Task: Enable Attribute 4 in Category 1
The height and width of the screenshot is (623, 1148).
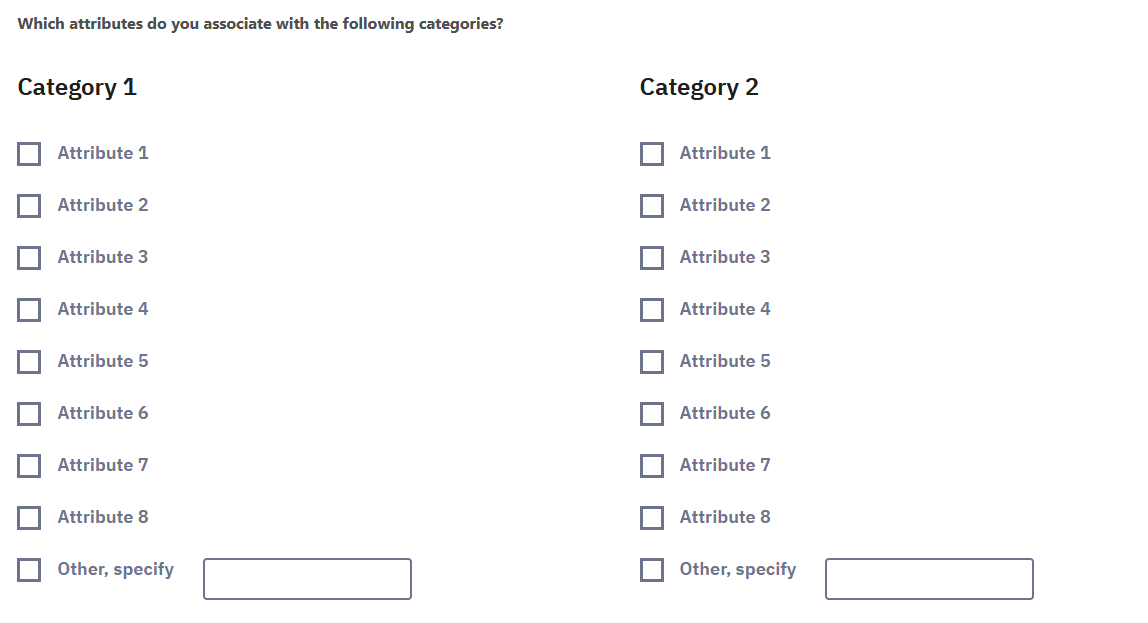Action: click(x=29, y=310)
